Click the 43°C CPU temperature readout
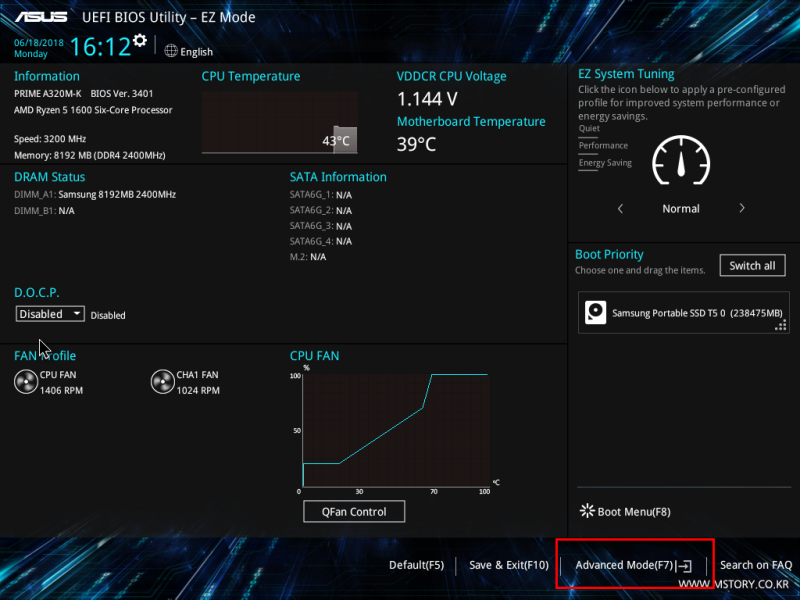800x600 pixels. 336,141
